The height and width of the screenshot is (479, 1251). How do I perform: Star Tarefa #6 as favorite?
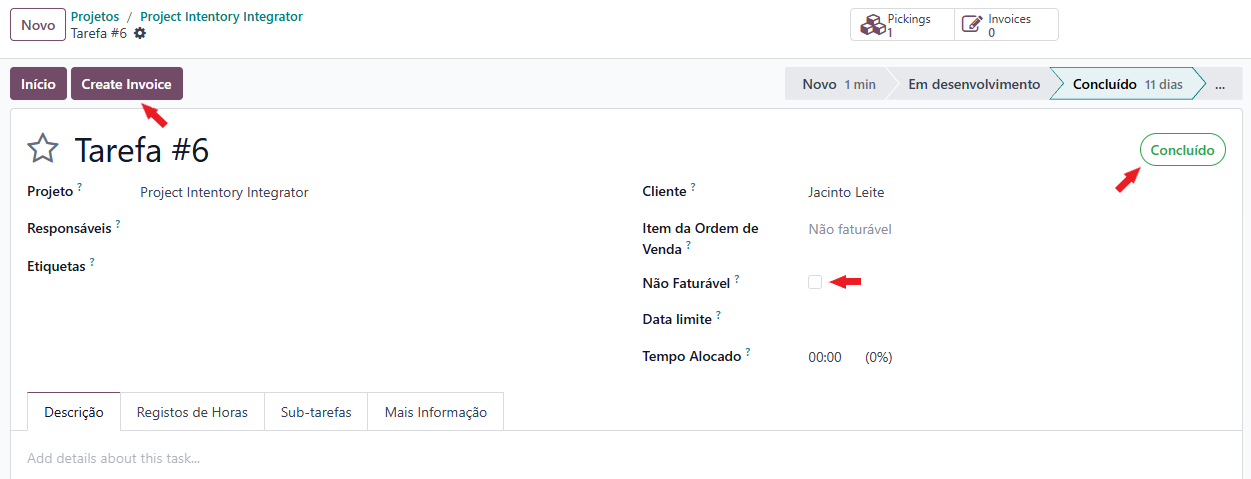click(43, 150)
